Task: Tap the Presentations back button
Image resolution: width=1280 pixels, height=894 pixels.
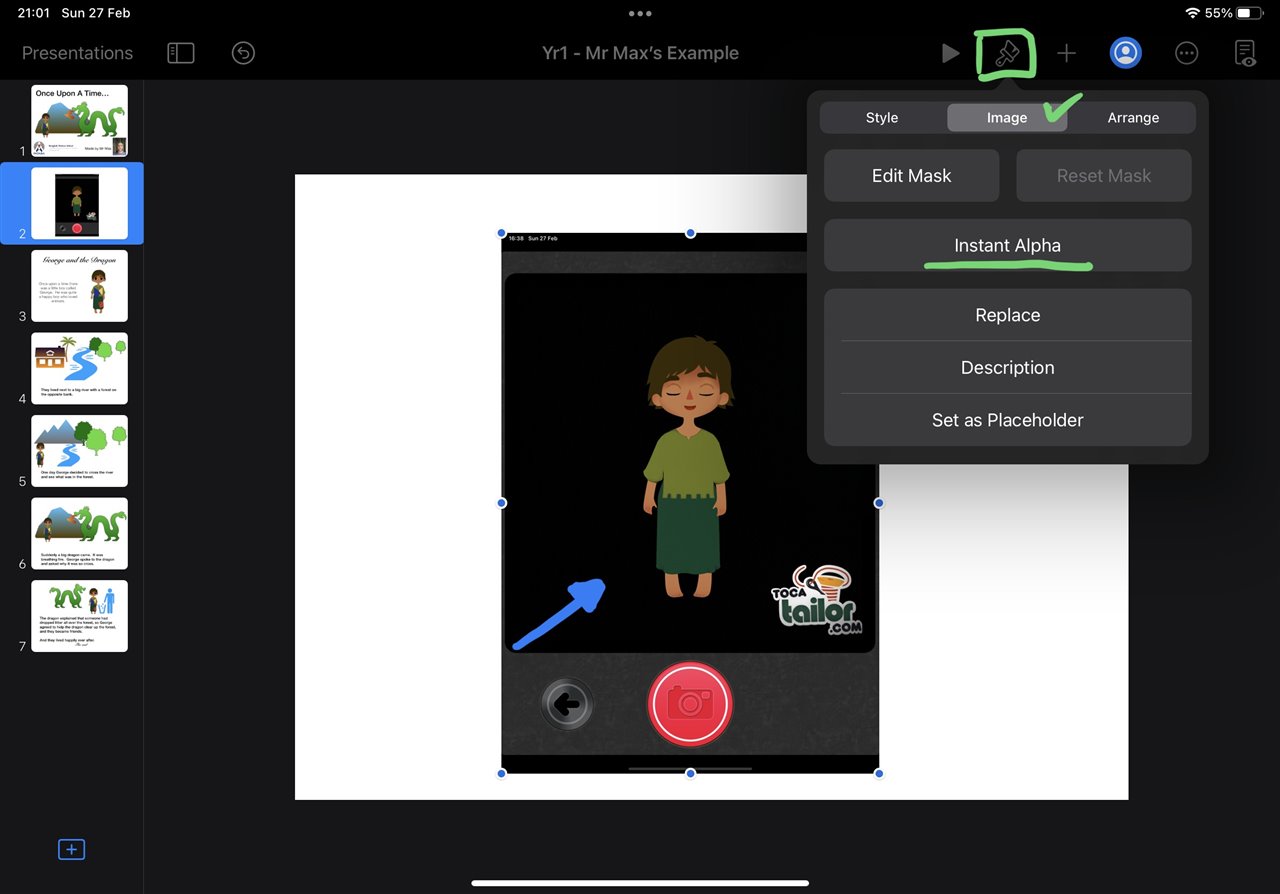Action: coord(77,53)
